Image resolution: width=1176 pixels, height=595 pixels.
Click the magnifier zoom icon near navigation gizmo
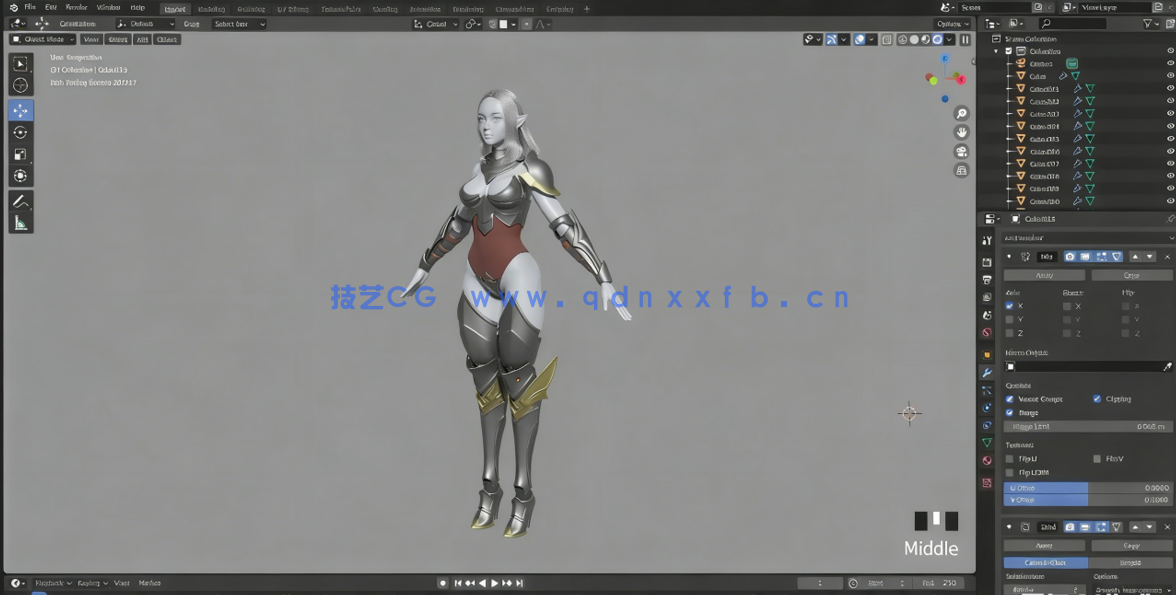[x=961, y=112]
